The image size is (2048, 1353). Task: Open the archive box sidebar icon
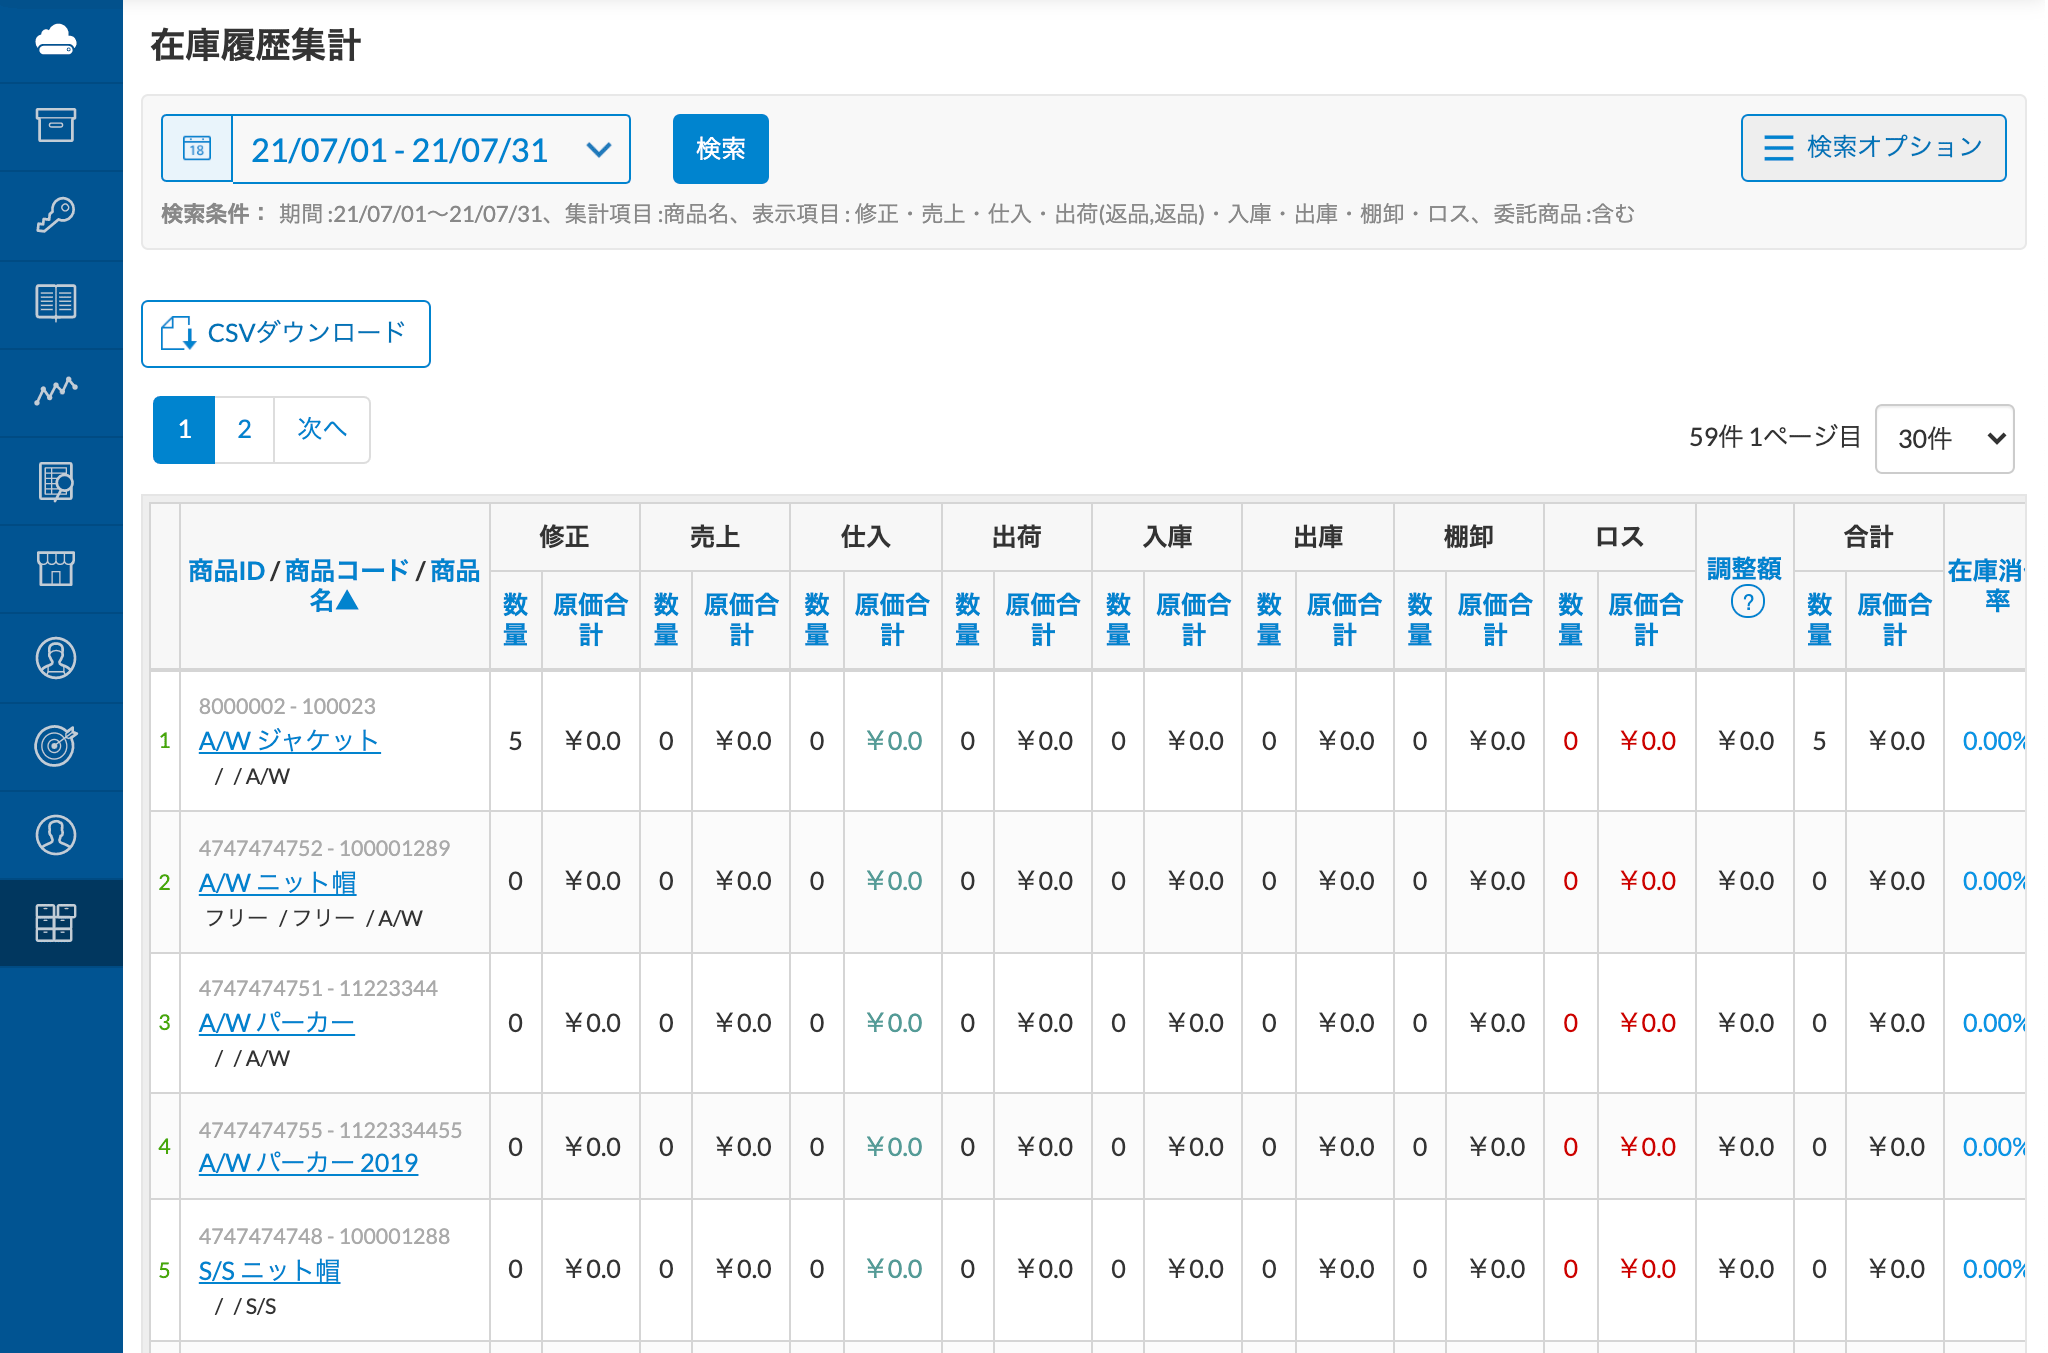(x=56, y=126)
